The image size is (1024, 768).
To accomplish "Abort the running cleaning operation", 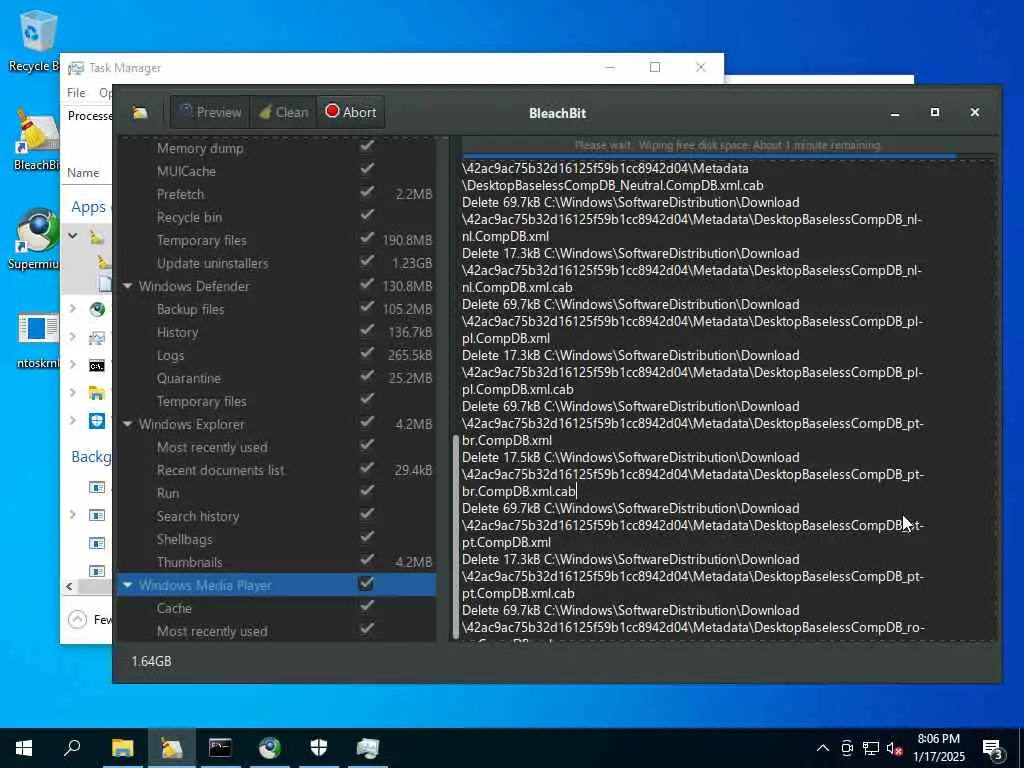I will 351,112.
